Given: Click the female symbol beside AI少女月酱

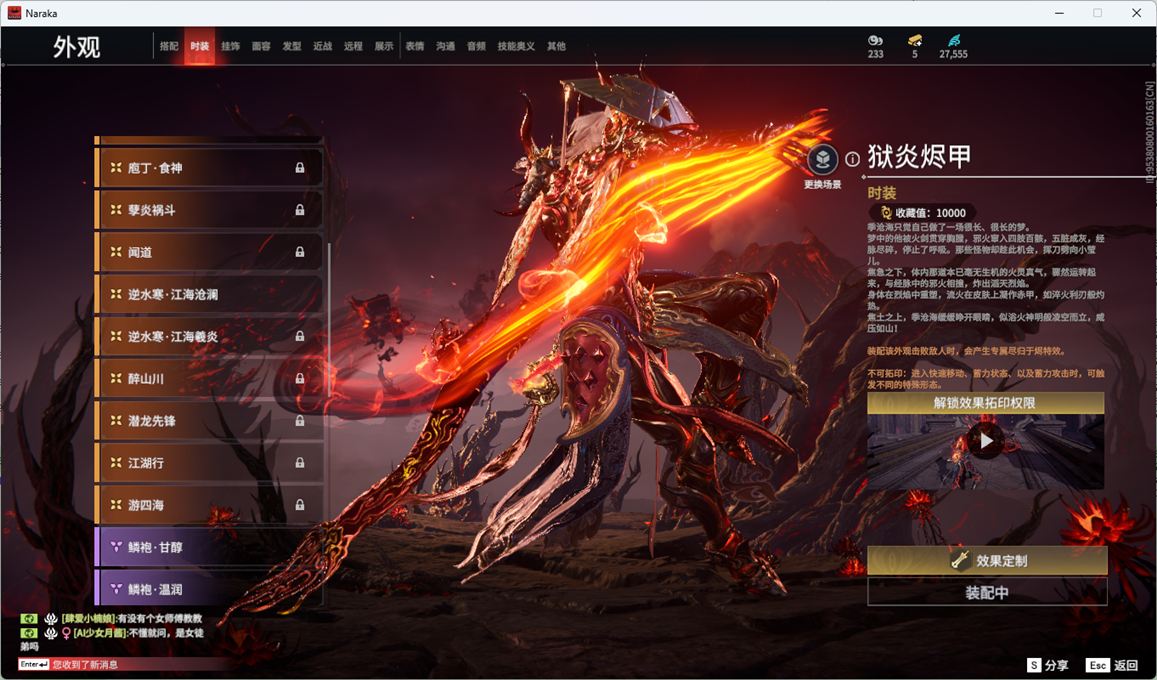Looking at the screenshot, I should 66,633.
